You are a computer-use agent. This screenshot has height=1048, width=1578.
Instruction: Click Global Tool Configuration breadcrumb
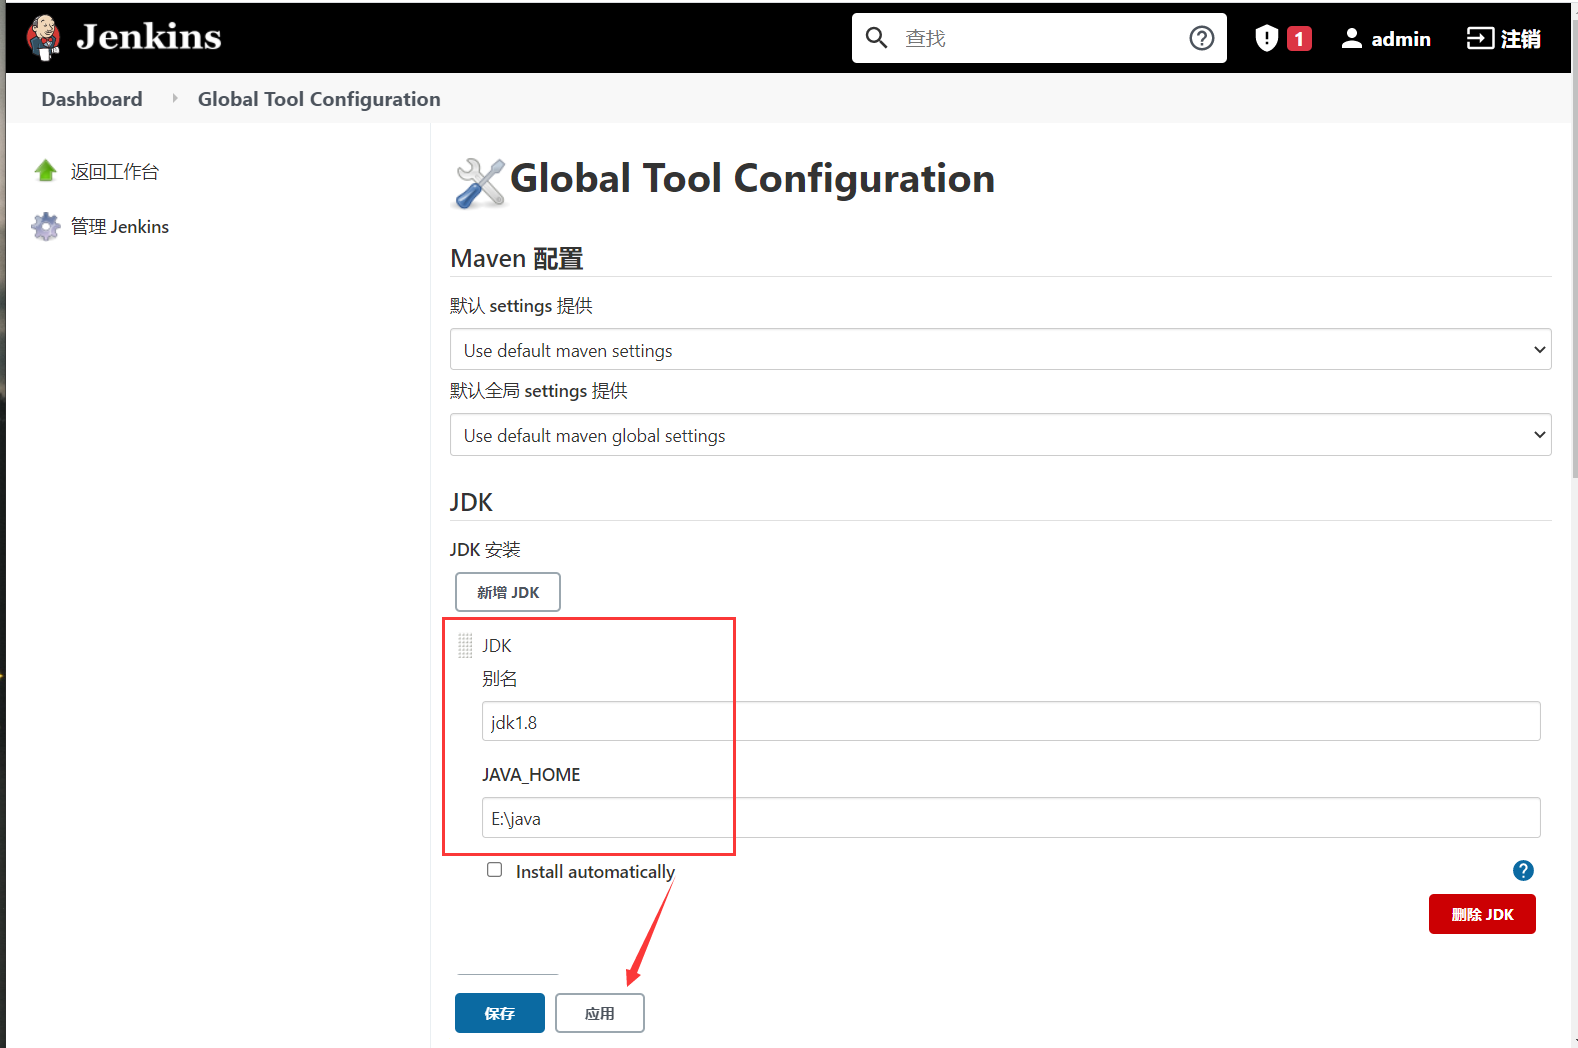(319, 99)
